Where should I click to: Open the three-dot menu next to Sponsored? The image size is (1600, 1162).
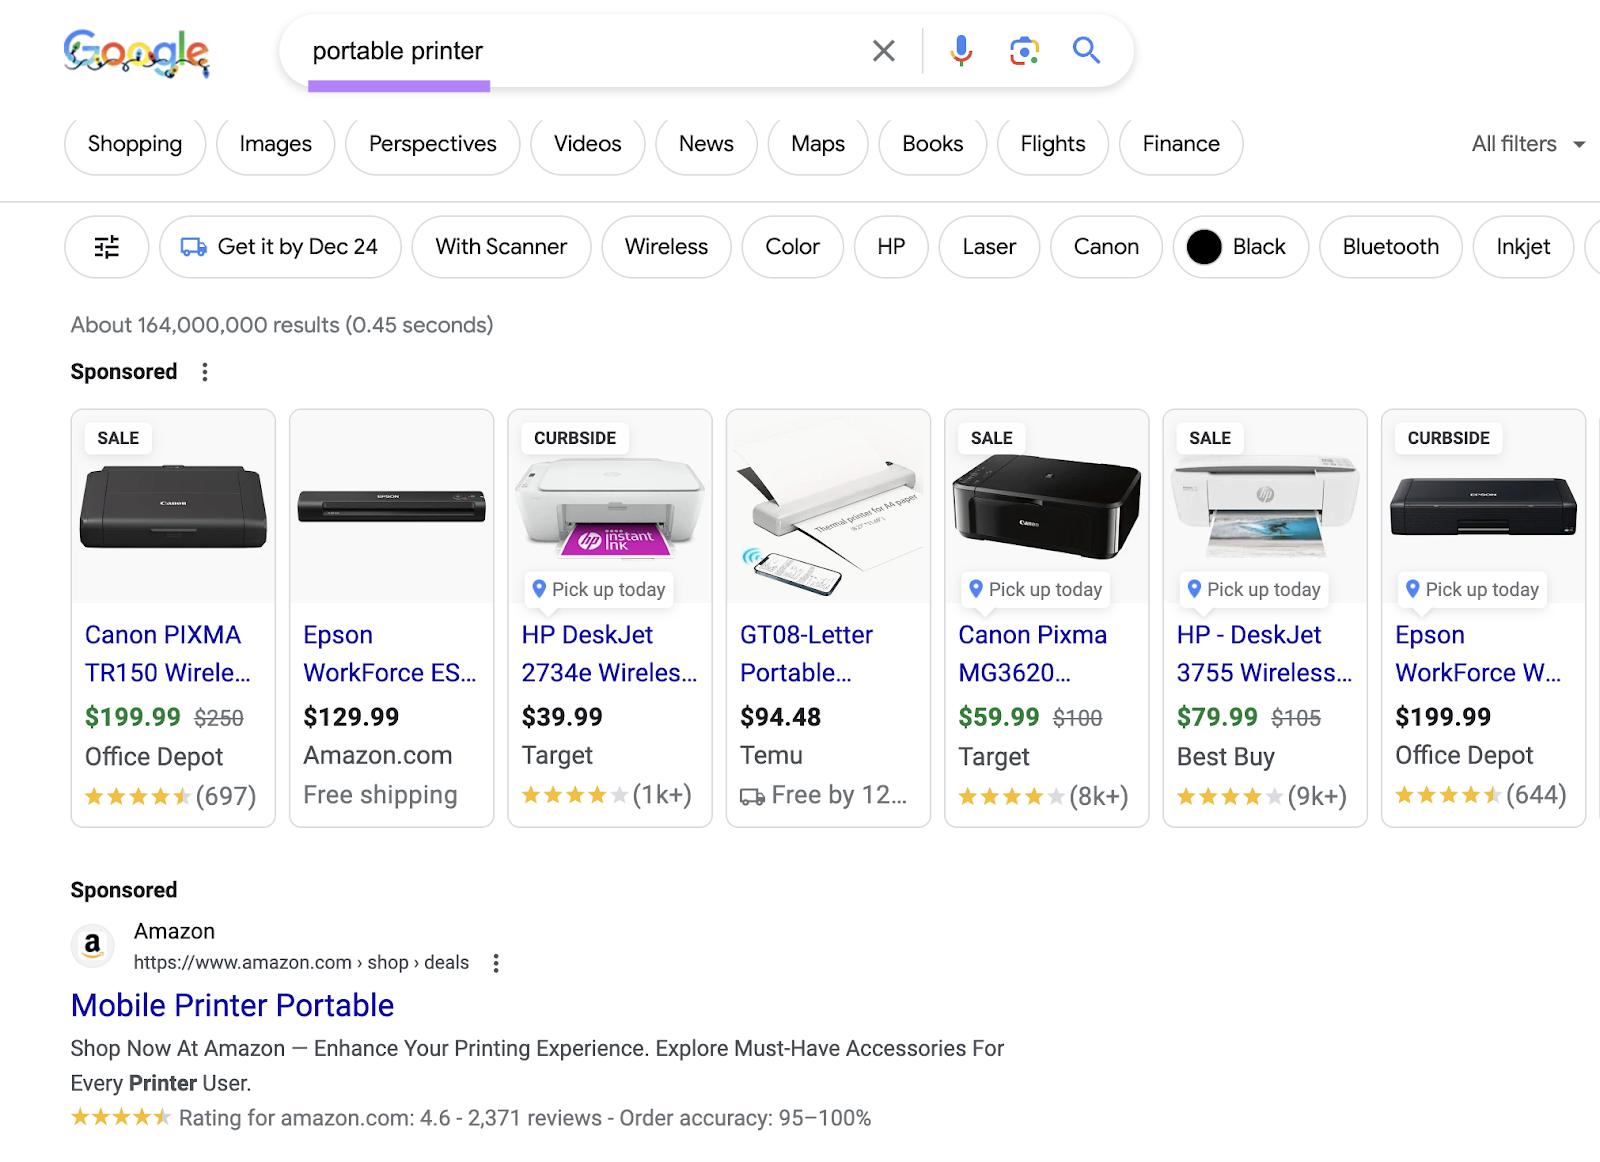[x=204, y=371]
